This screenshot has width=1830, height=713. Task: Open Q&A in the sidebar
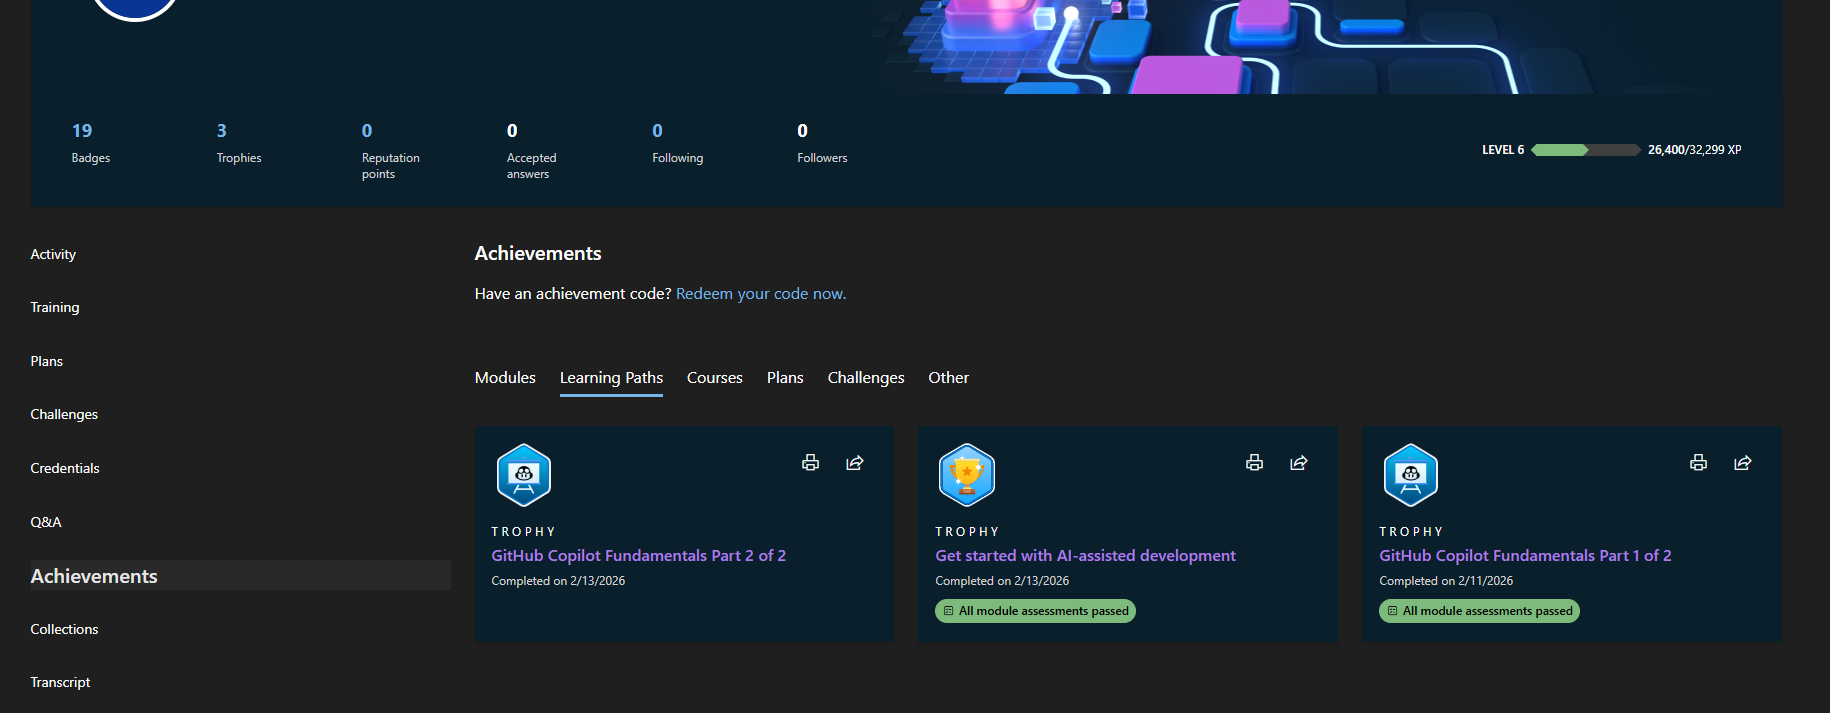(x=46, y=522)
